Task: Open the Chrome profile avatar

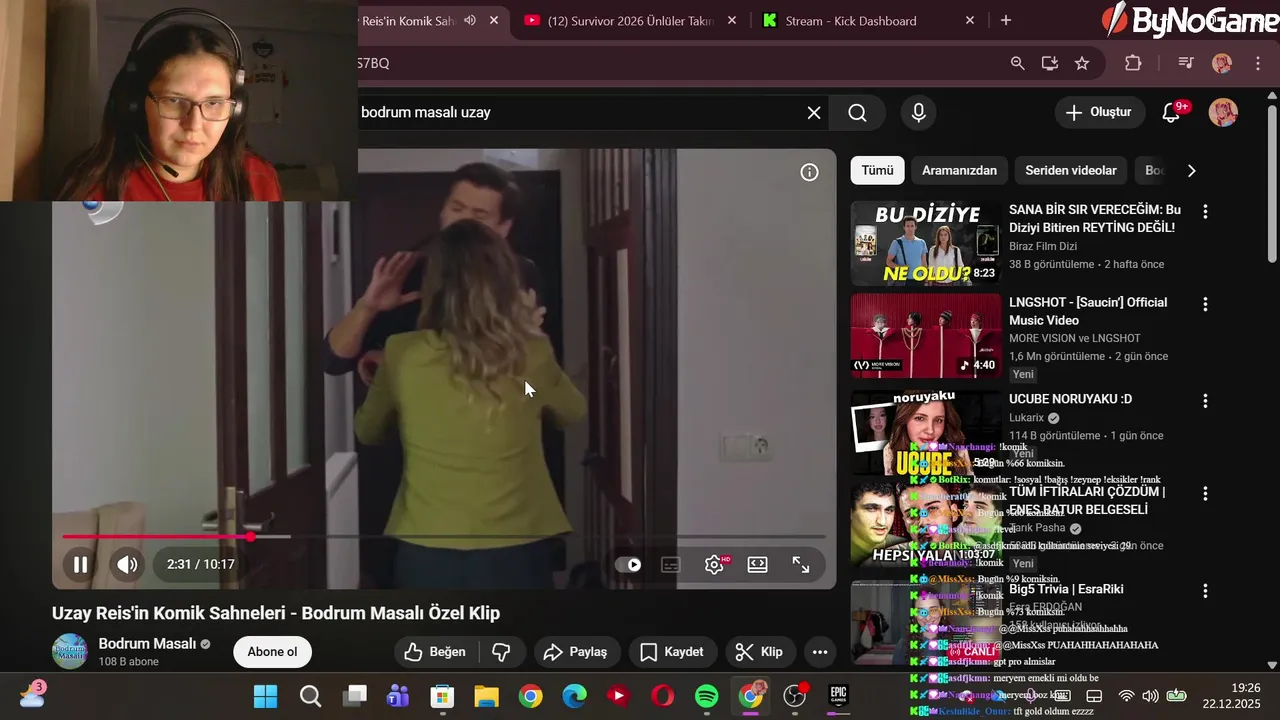Action: (x=1222, y=63)
